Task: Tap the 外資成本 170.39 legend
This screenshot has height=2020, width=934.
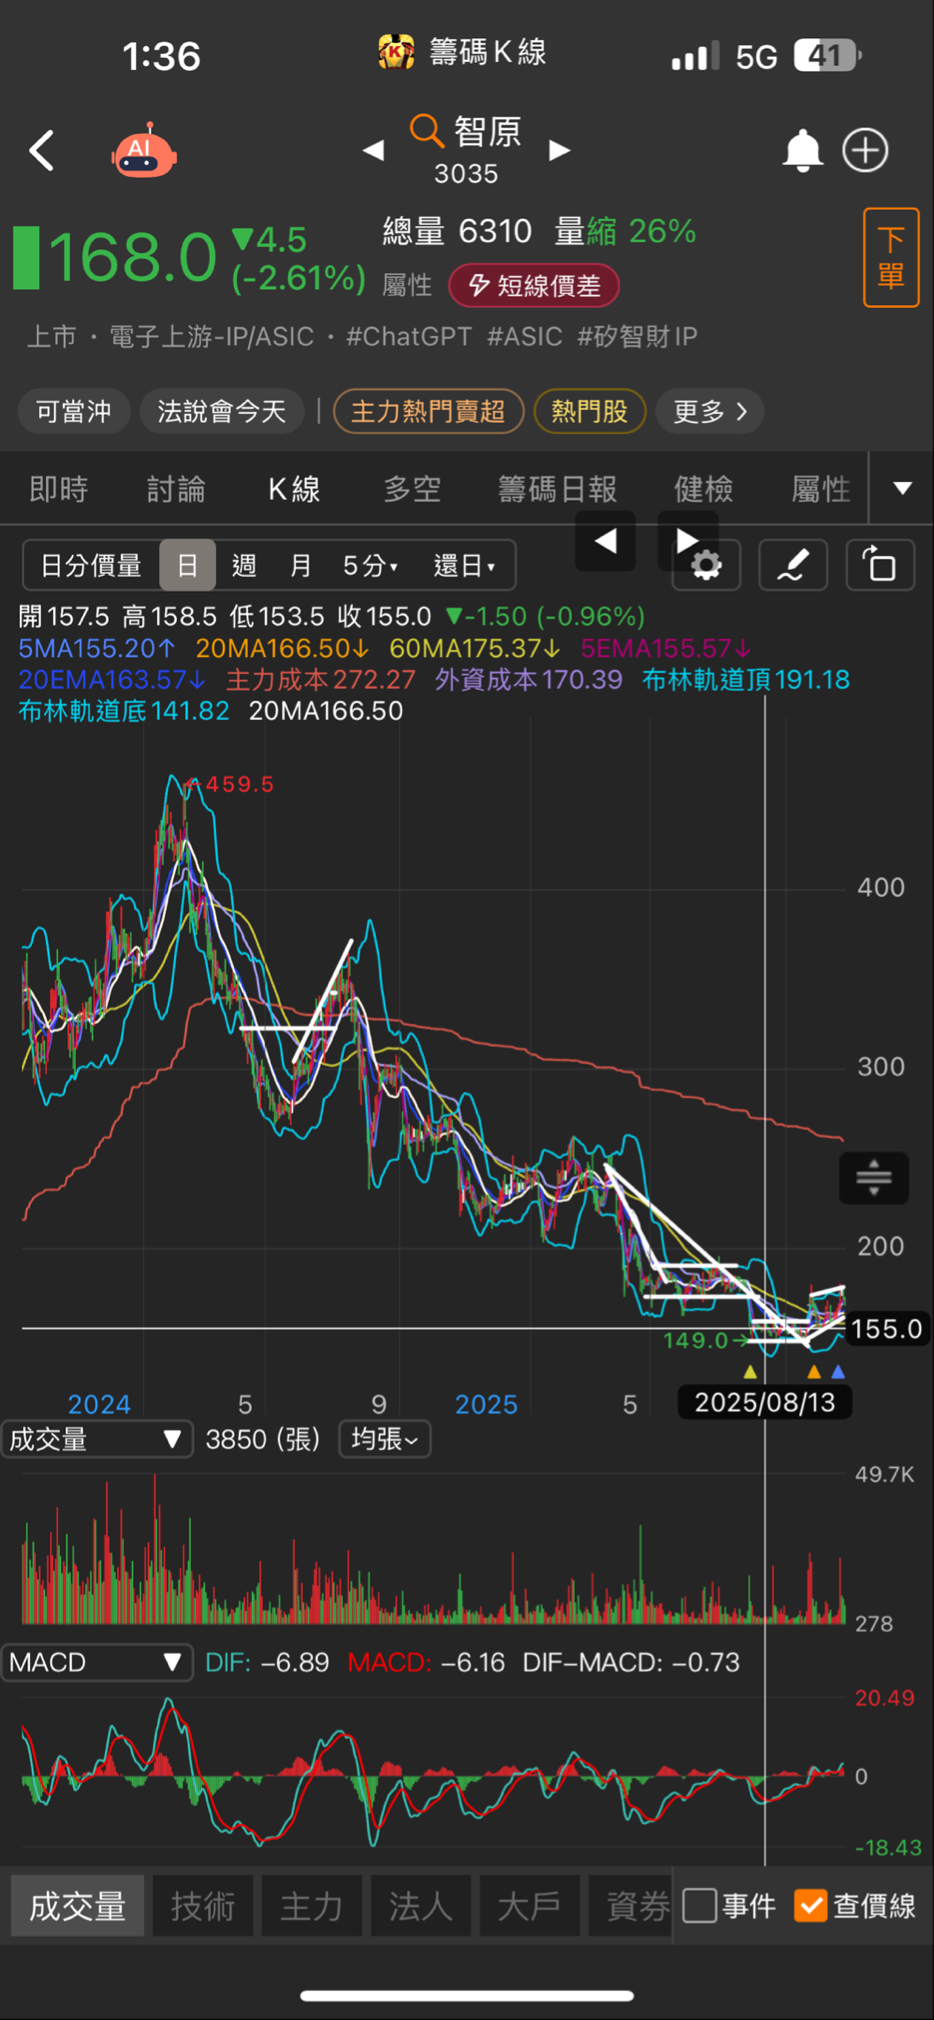Action: [x=528, y=680]
